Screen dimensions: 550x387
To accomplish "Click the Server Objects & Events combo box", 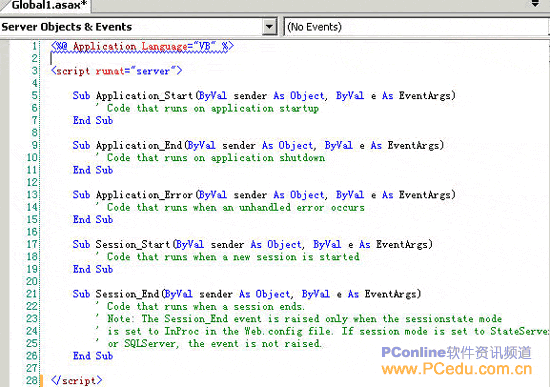I will coord(139,27).
